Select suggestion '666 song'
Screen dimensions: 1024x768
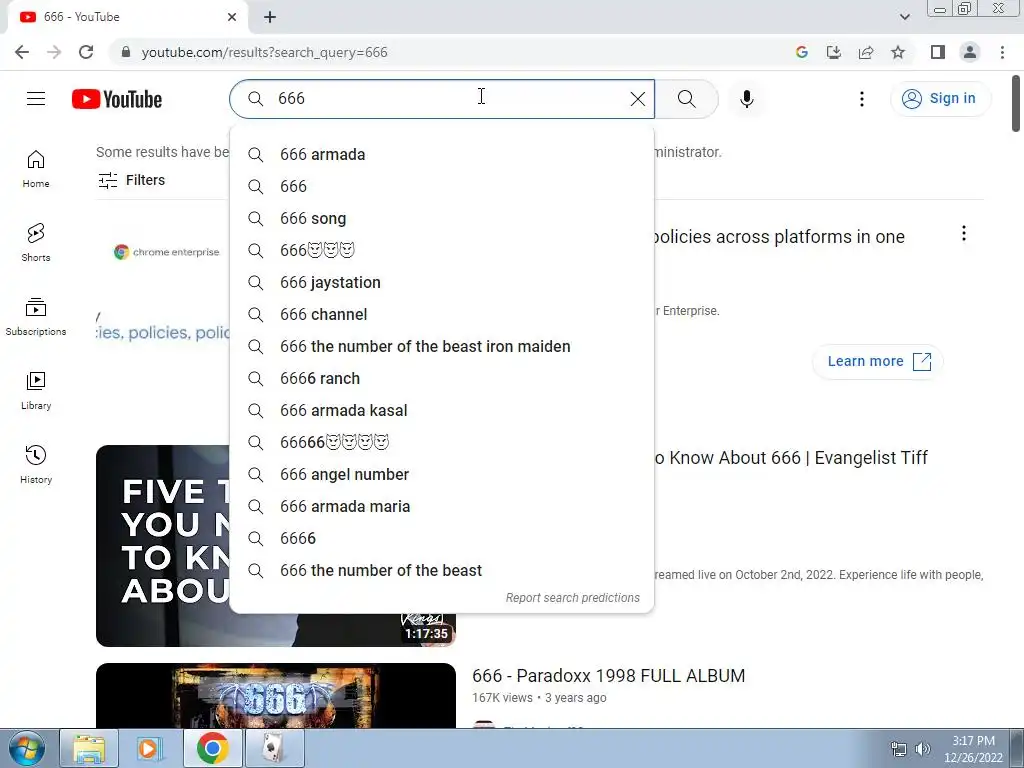coord(442,218)
